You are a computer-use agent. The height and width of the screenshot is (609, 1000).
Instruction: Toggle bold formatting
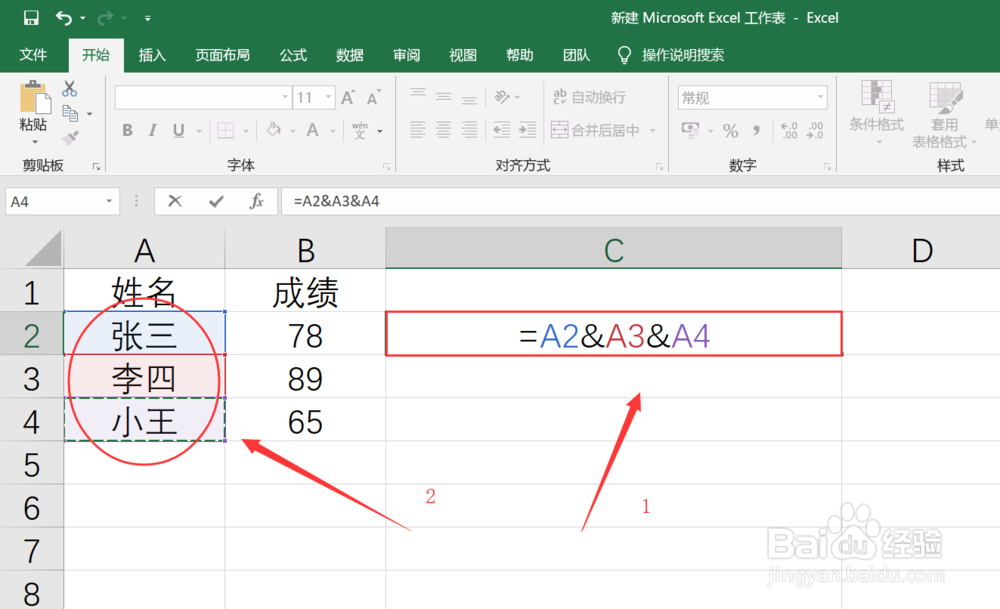[127, 131]
